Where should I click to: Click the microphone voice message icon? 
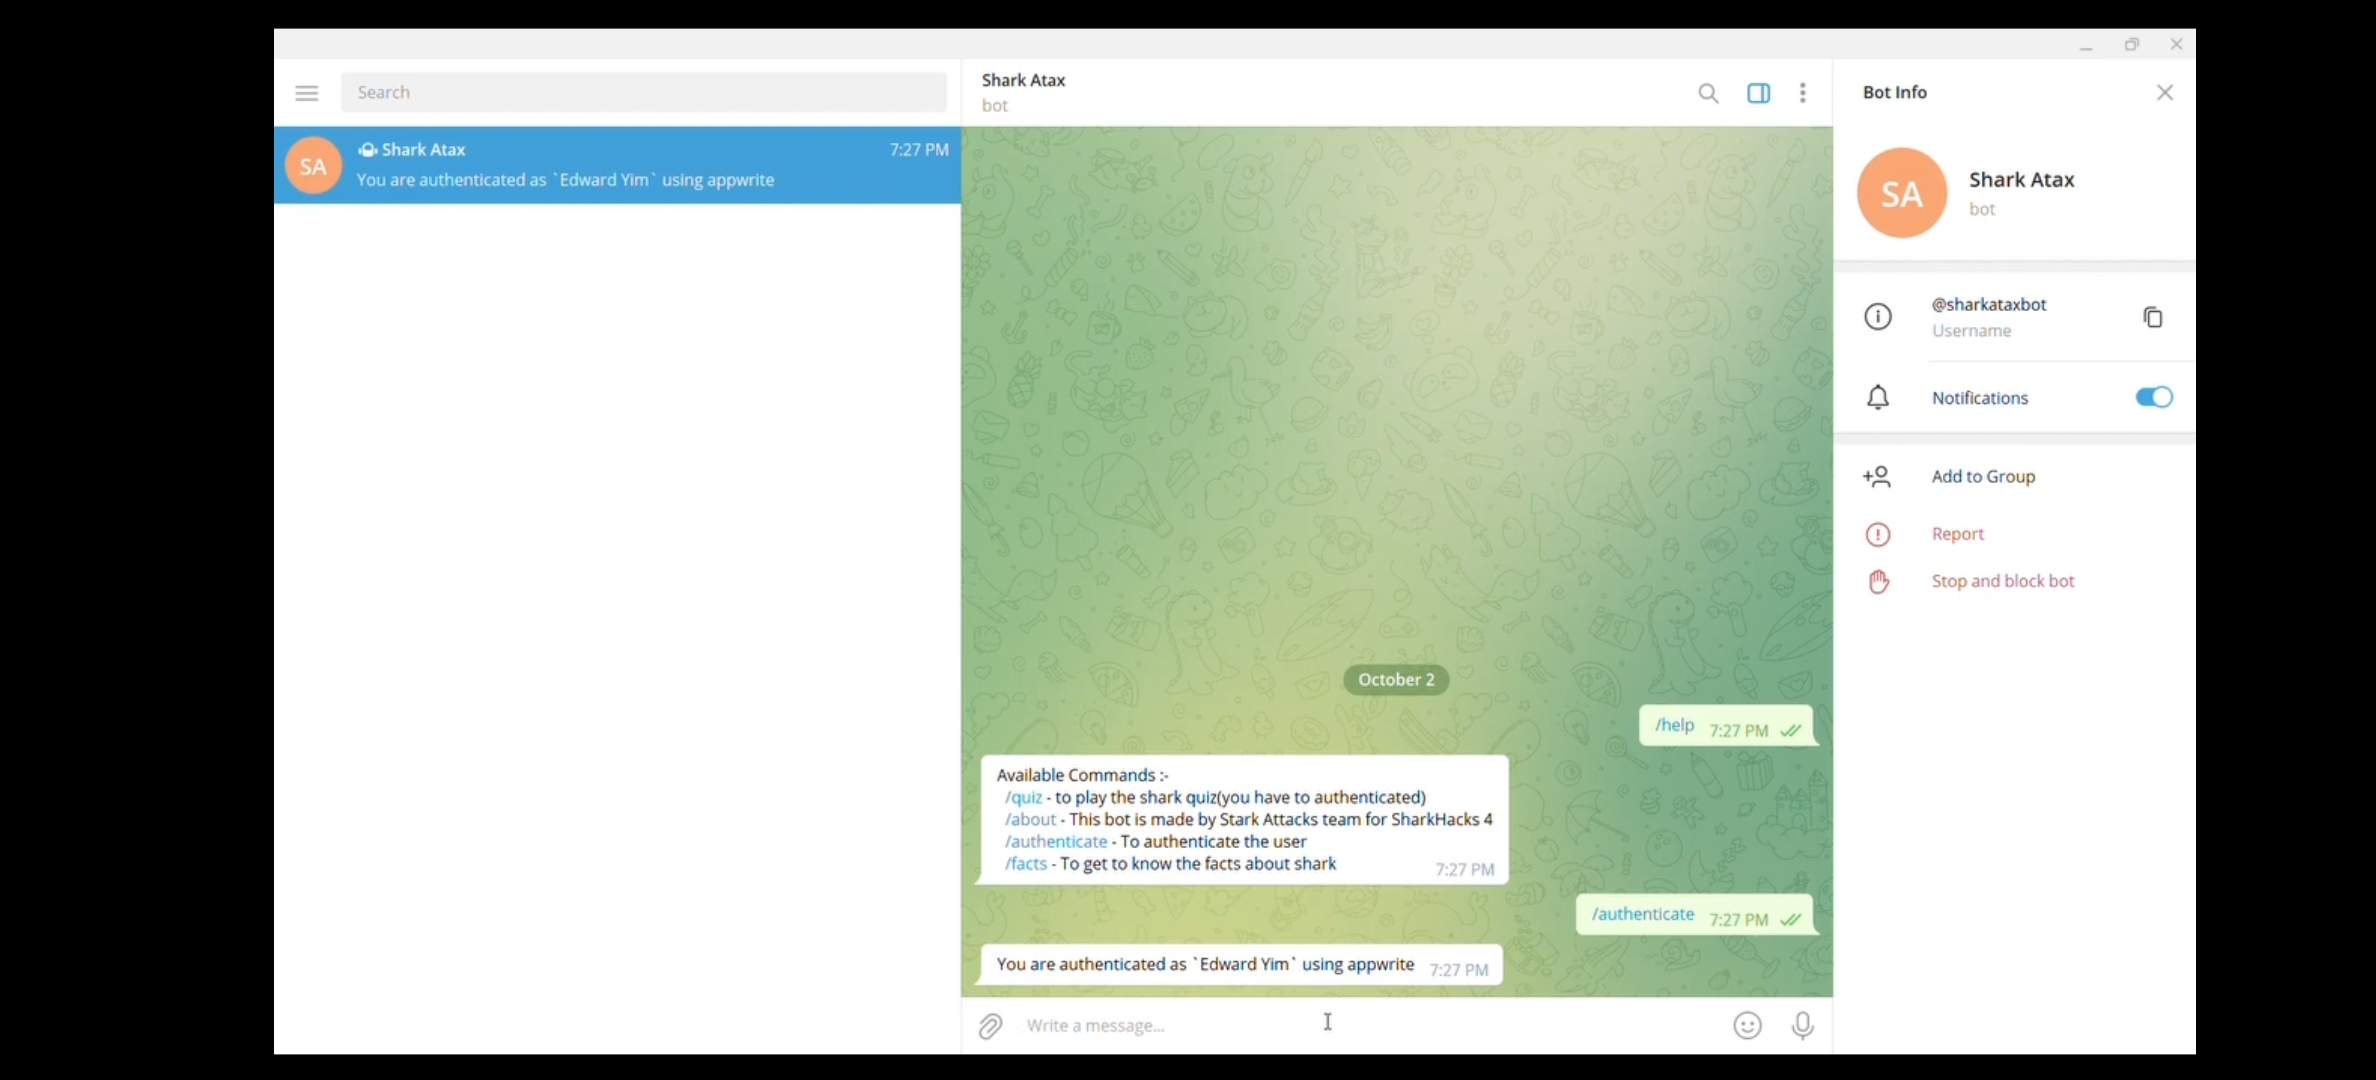tap(1802, 1026)
